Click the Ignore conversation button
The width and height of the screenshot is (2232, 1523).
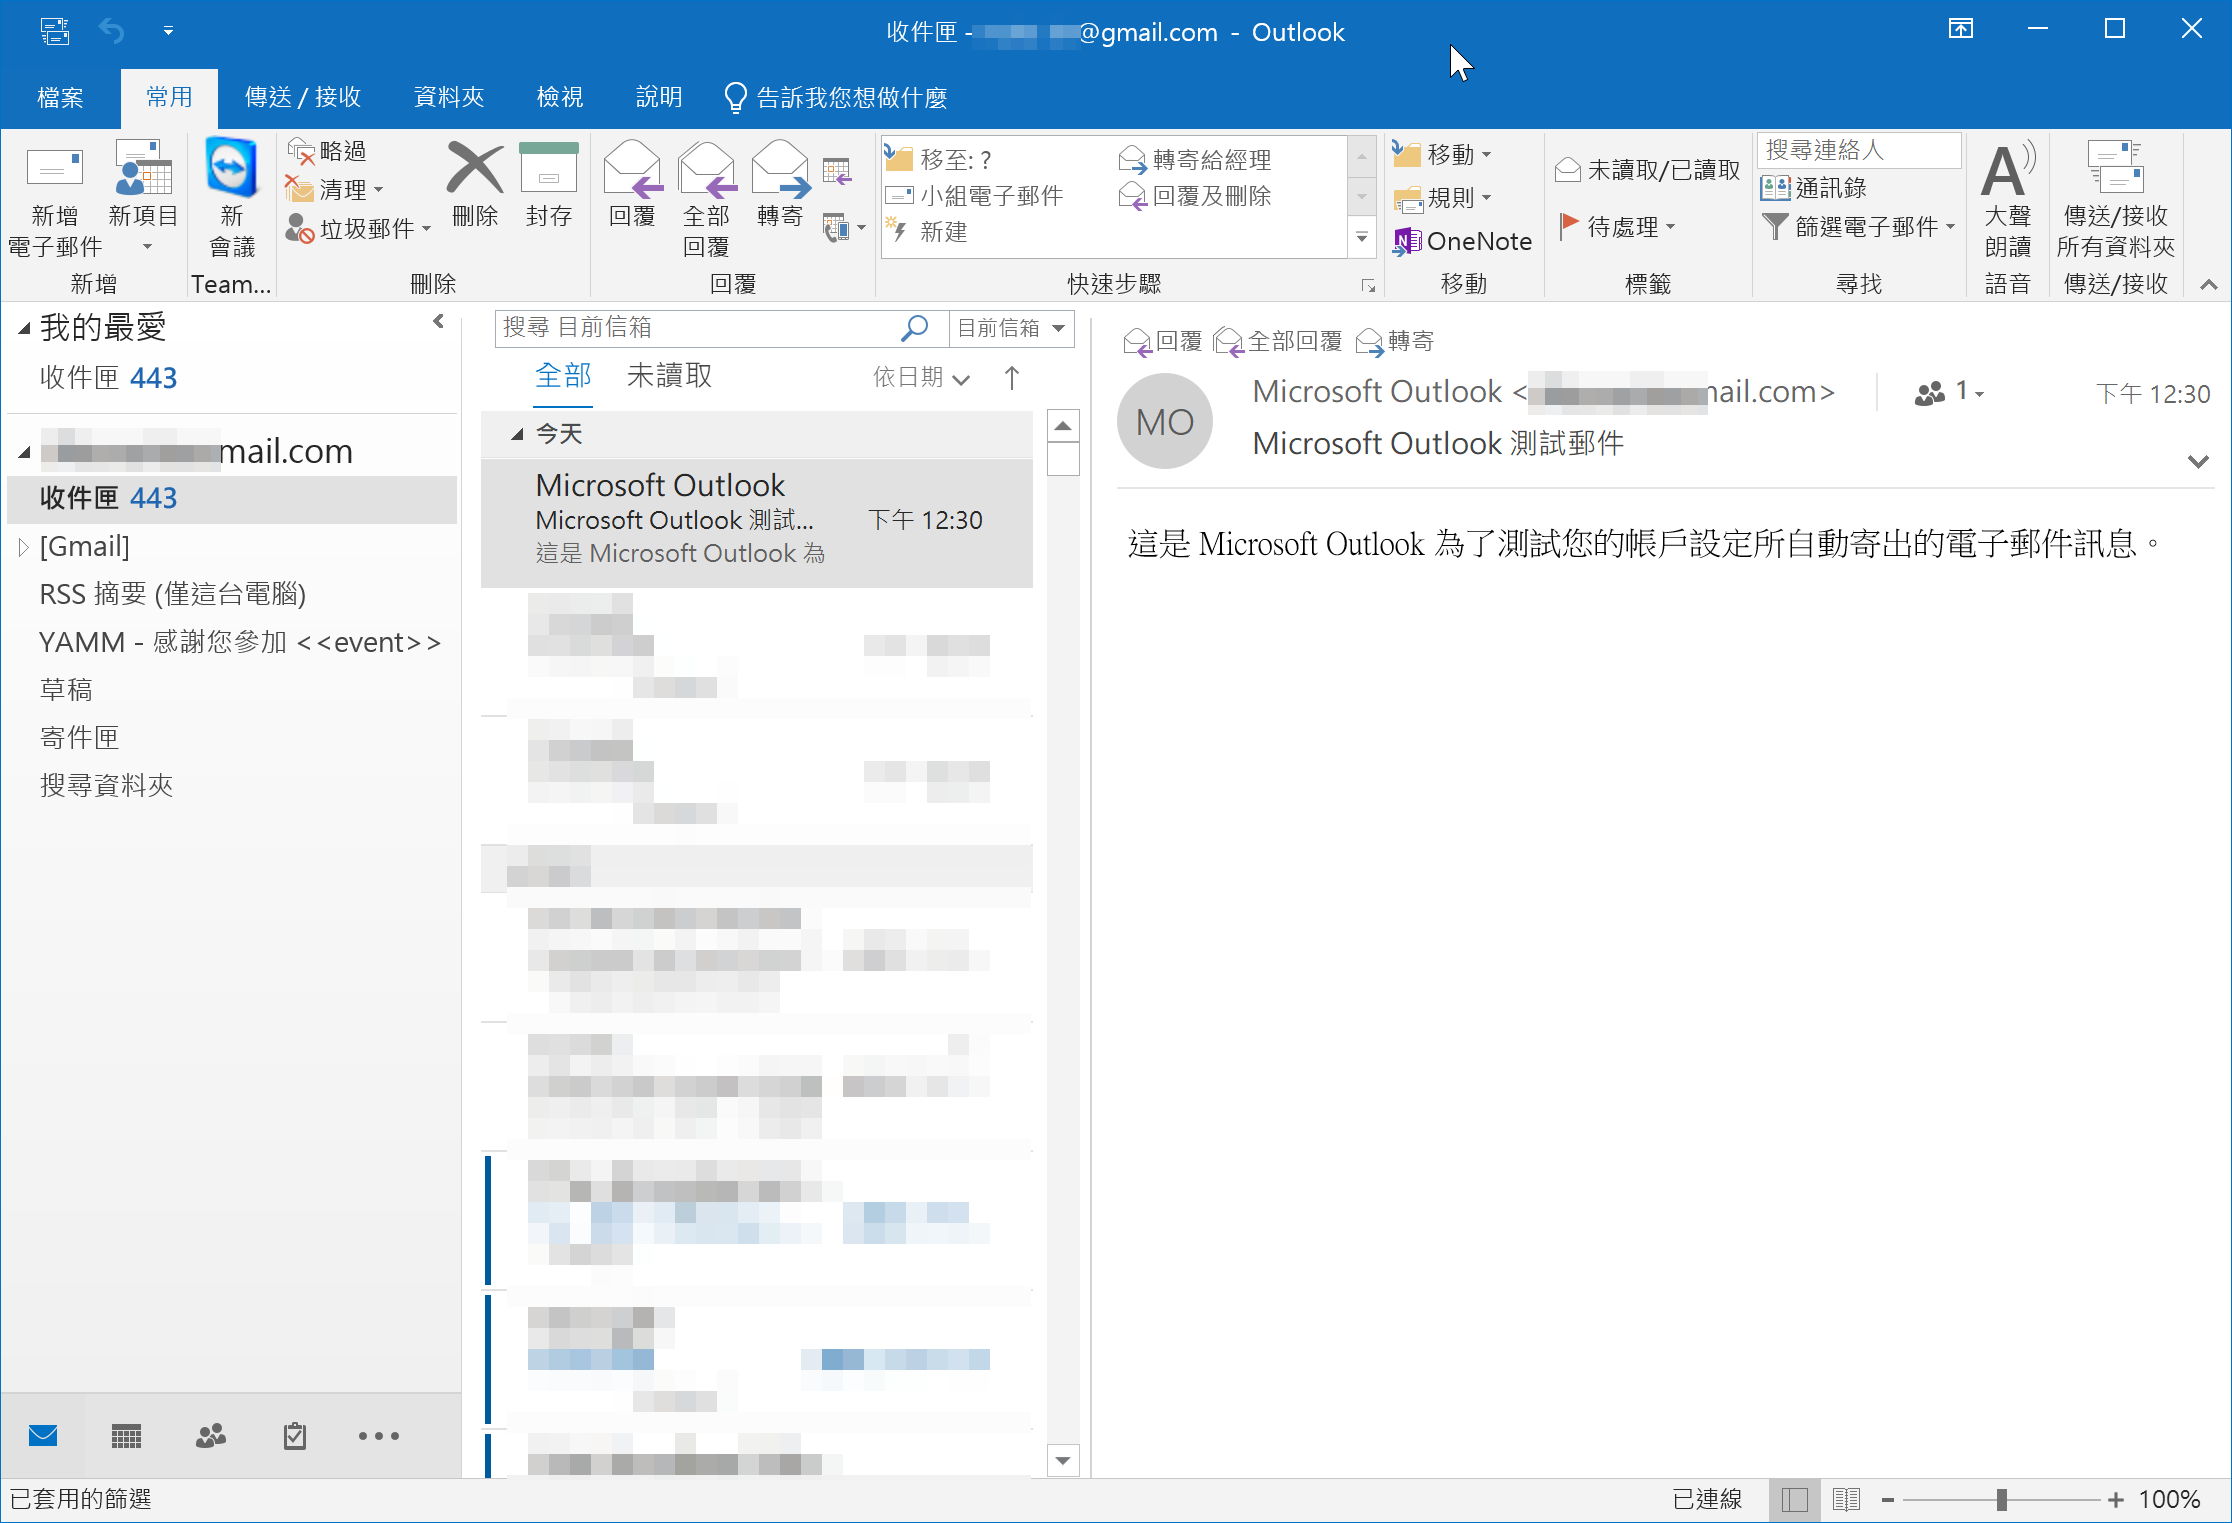pyautogui.click(x=328, y=151)
